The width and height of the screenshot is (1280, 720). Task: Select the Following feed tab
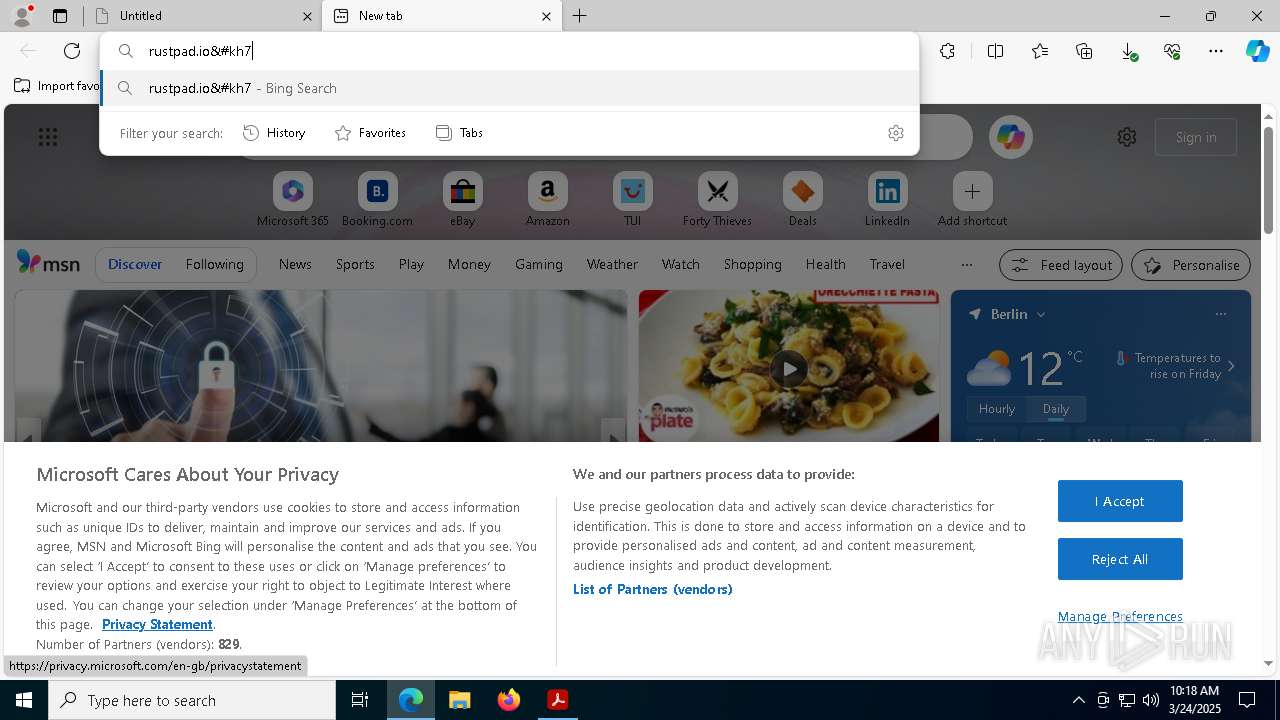pos(214,264)
